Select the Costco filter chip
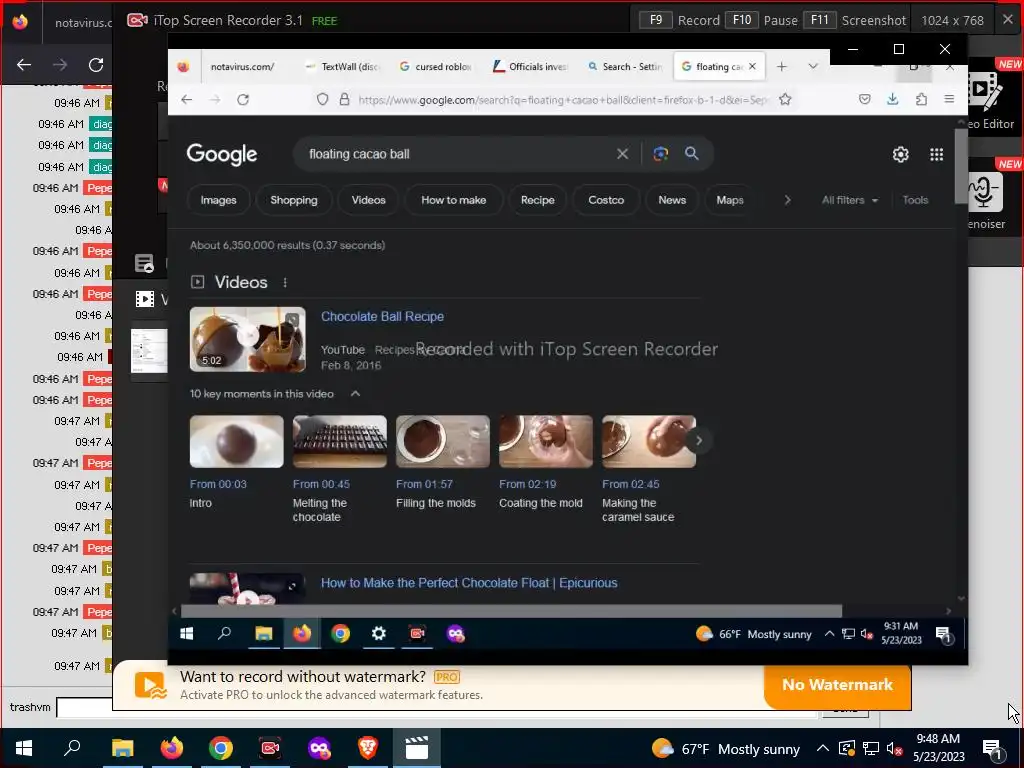The height and width of the screenshot is (768, 1024). coord(606,200)
